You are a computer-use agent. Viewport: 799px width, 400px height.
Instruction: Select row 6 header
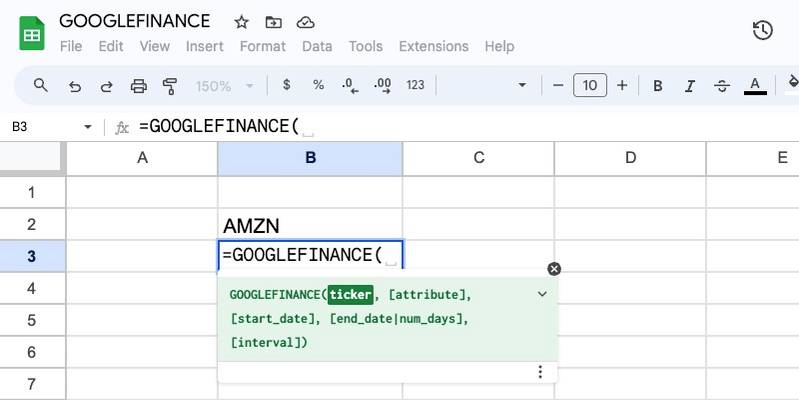(32, 352)
